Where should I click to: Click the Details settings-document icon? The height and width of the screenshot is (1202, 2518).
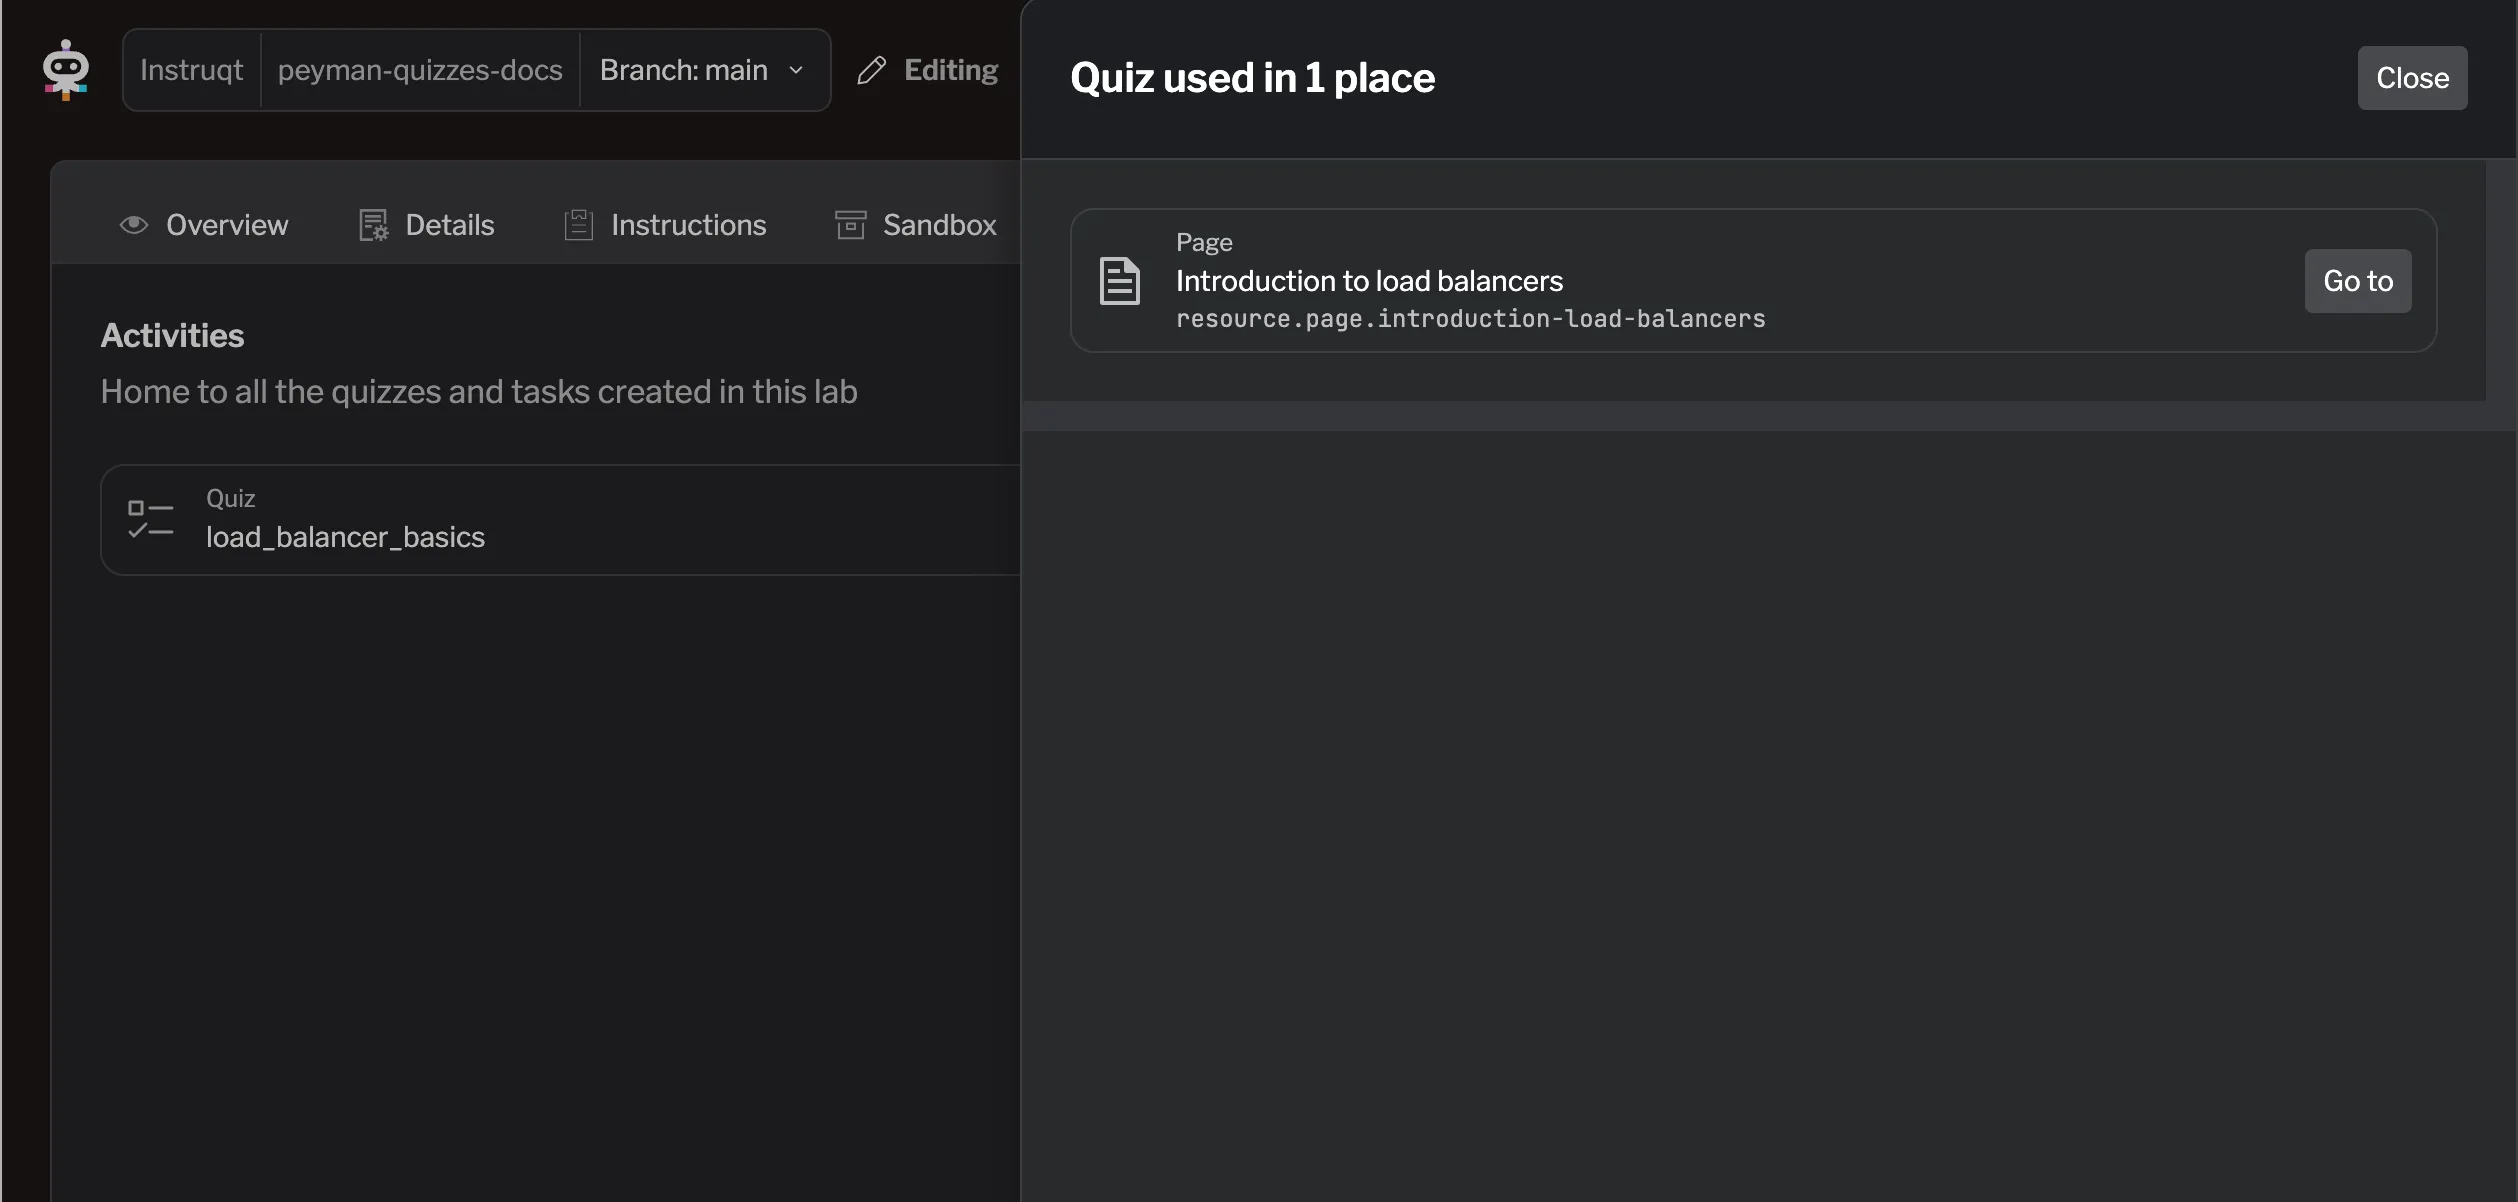click(x=373, y=224)
